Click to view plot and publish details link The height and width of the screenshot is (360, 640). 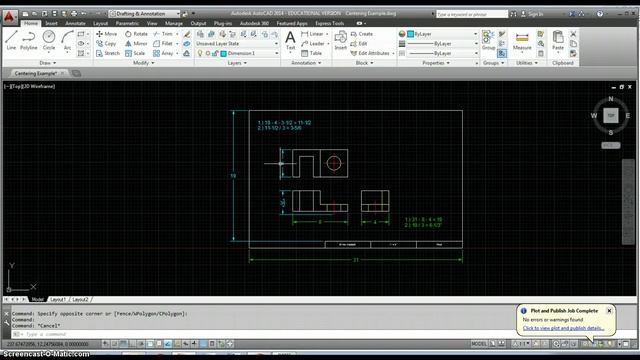tap(563, 328)
